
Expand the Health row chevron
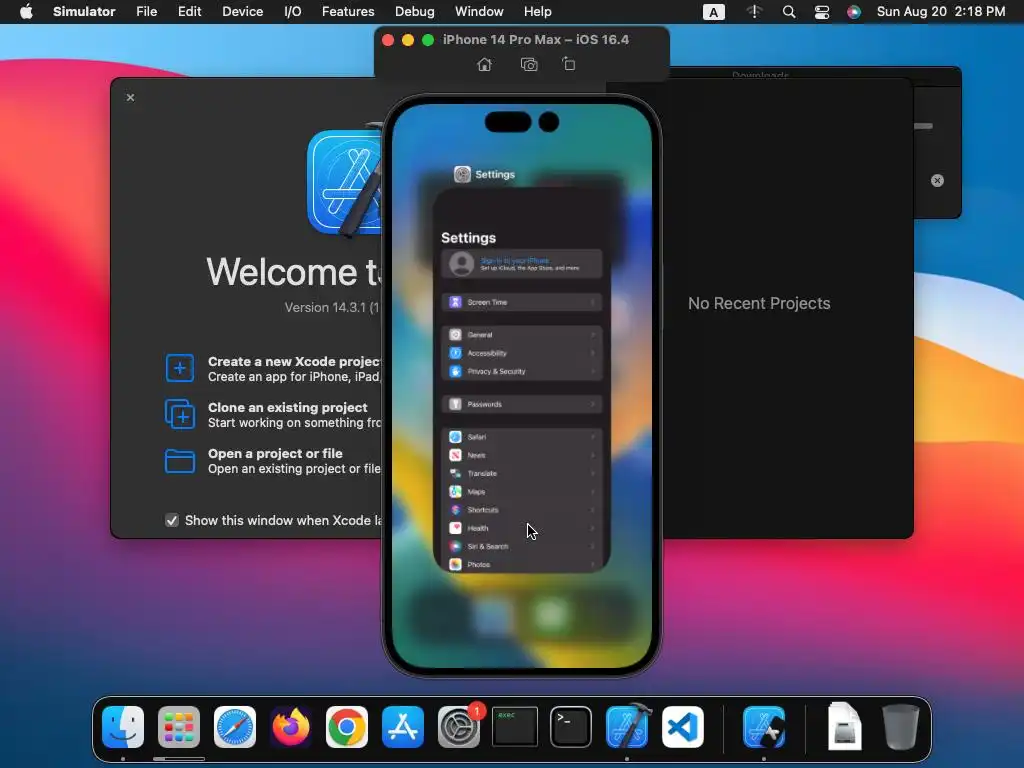coord(592,528)
